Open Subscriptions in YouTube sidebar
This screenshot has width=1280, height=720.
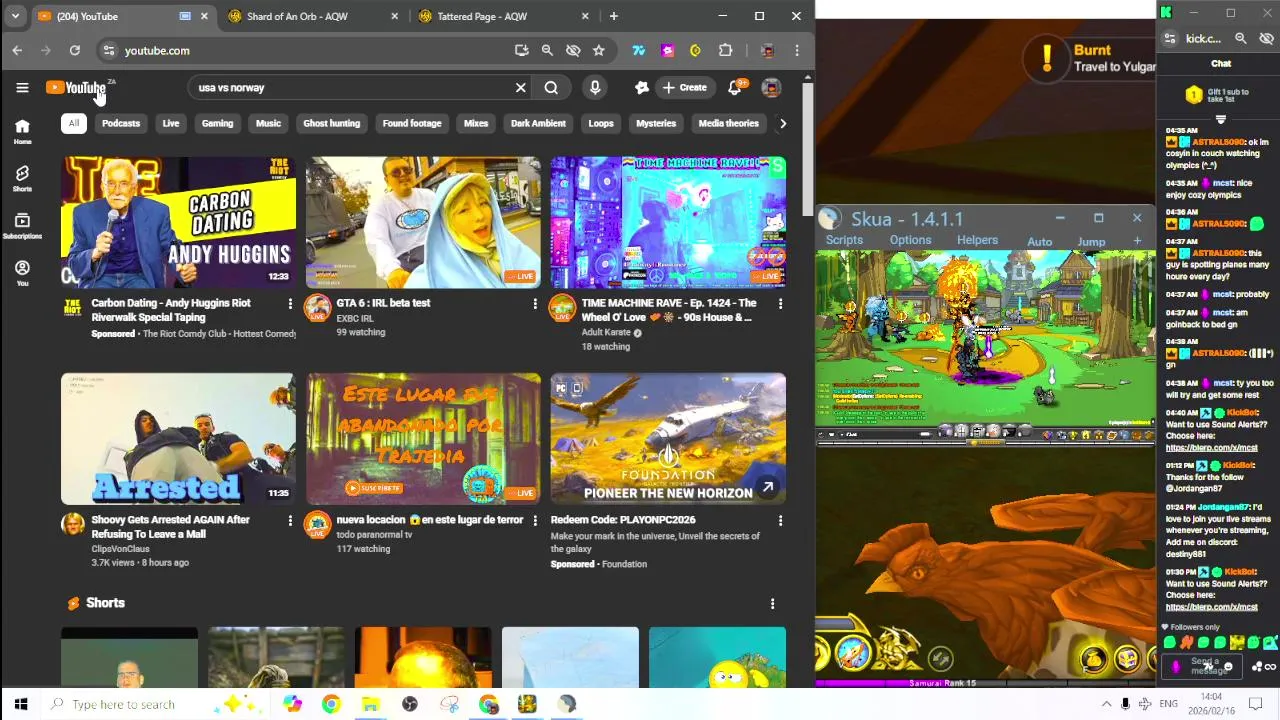pyautogui.click(x=22, y=226)
